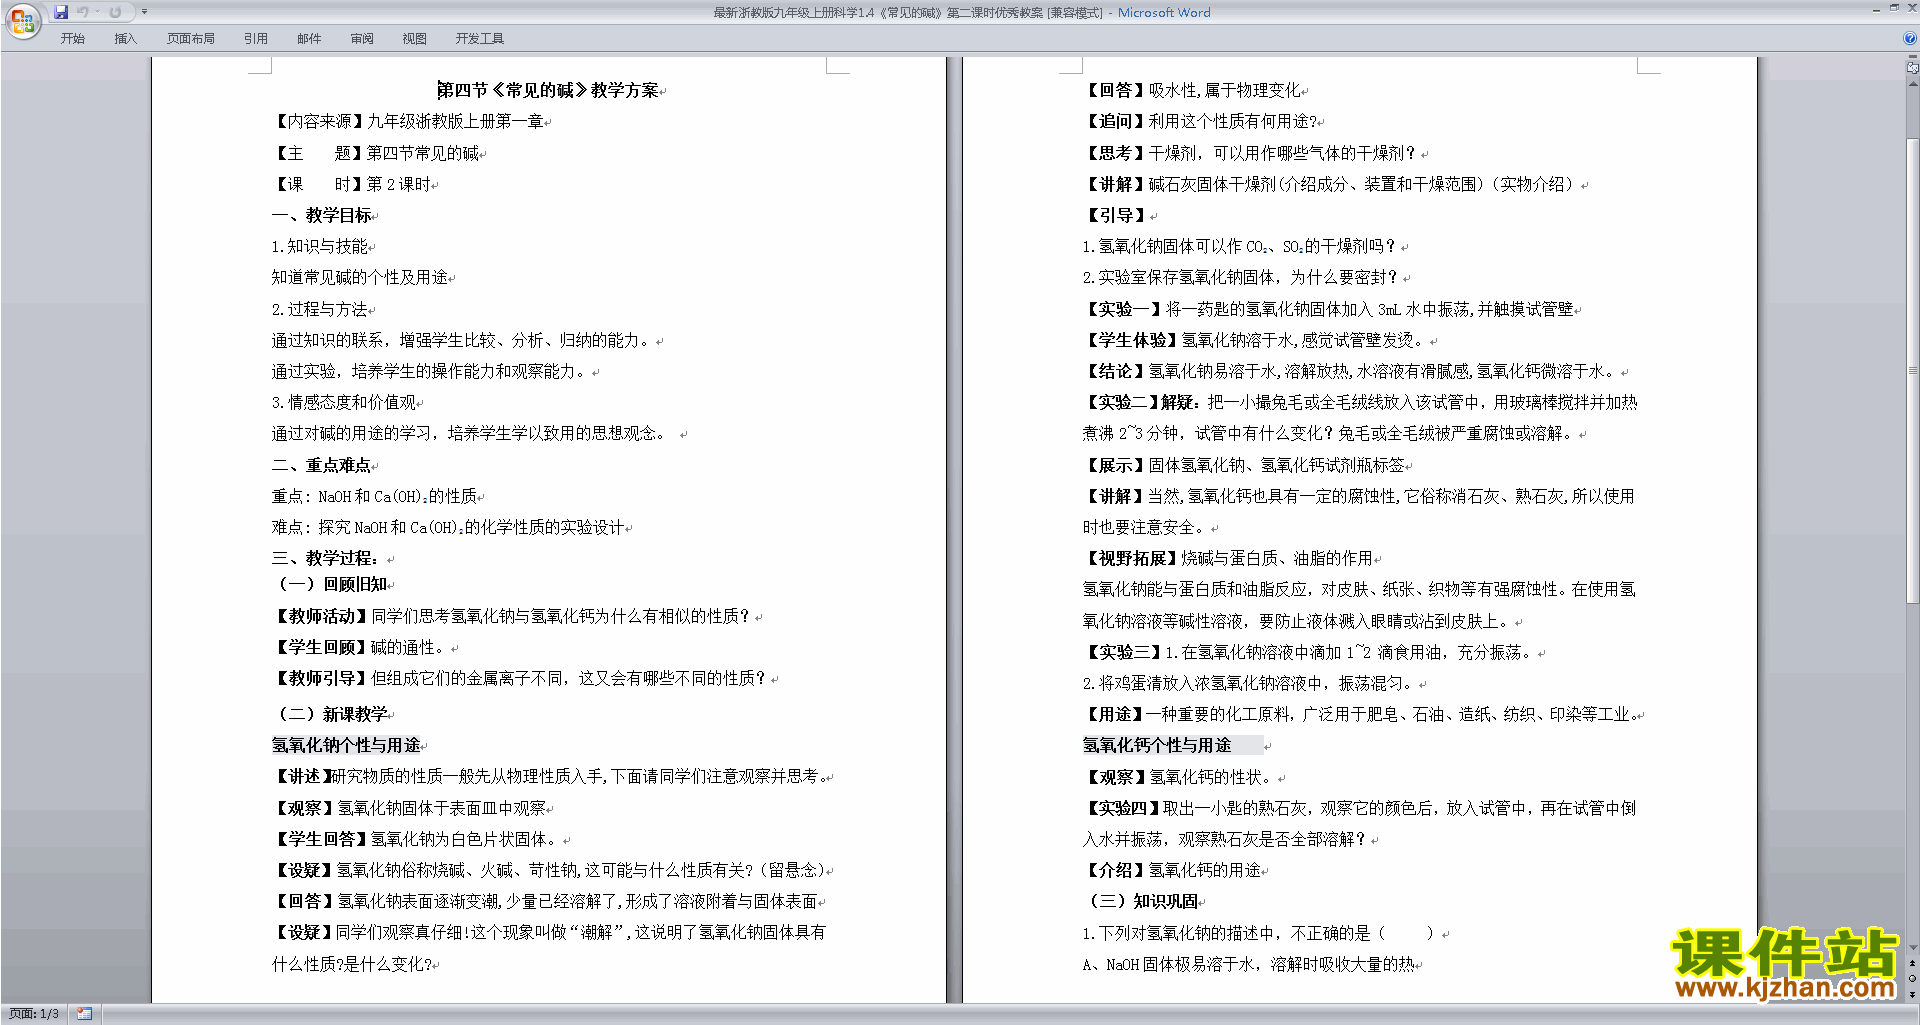Click the heading 三、教学过程:

coord(325,558)
